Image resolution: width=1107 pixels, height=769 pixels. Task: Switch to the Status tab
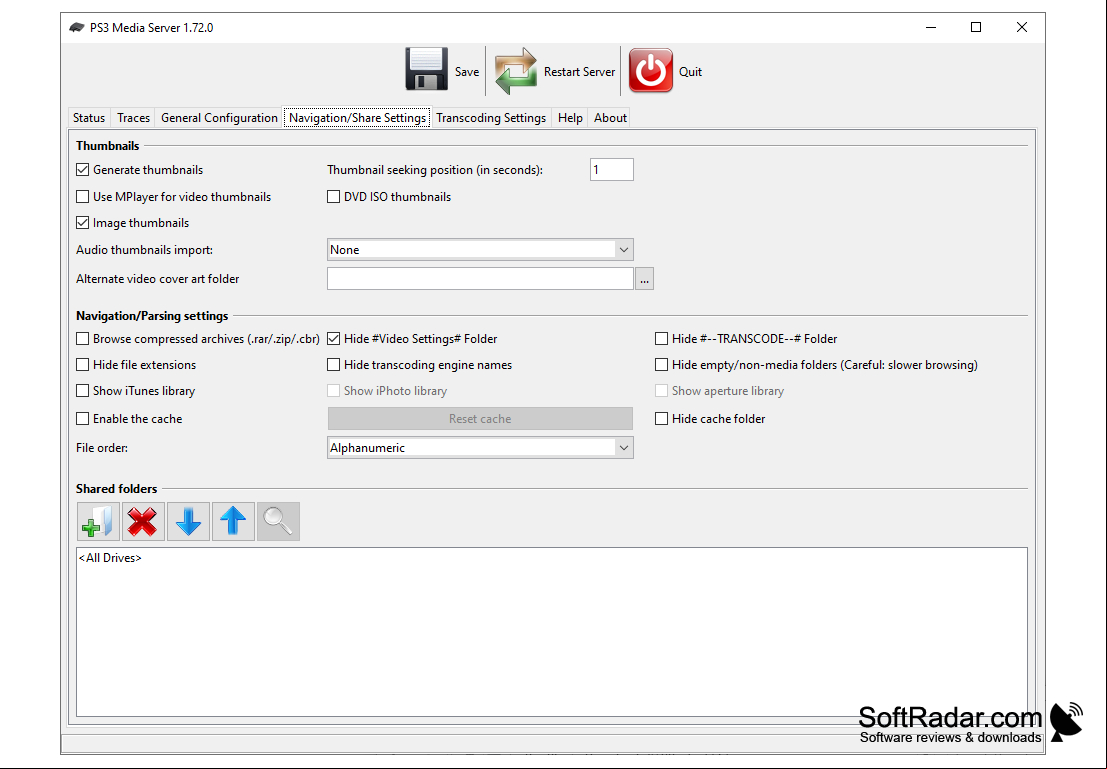click(89, 117)
